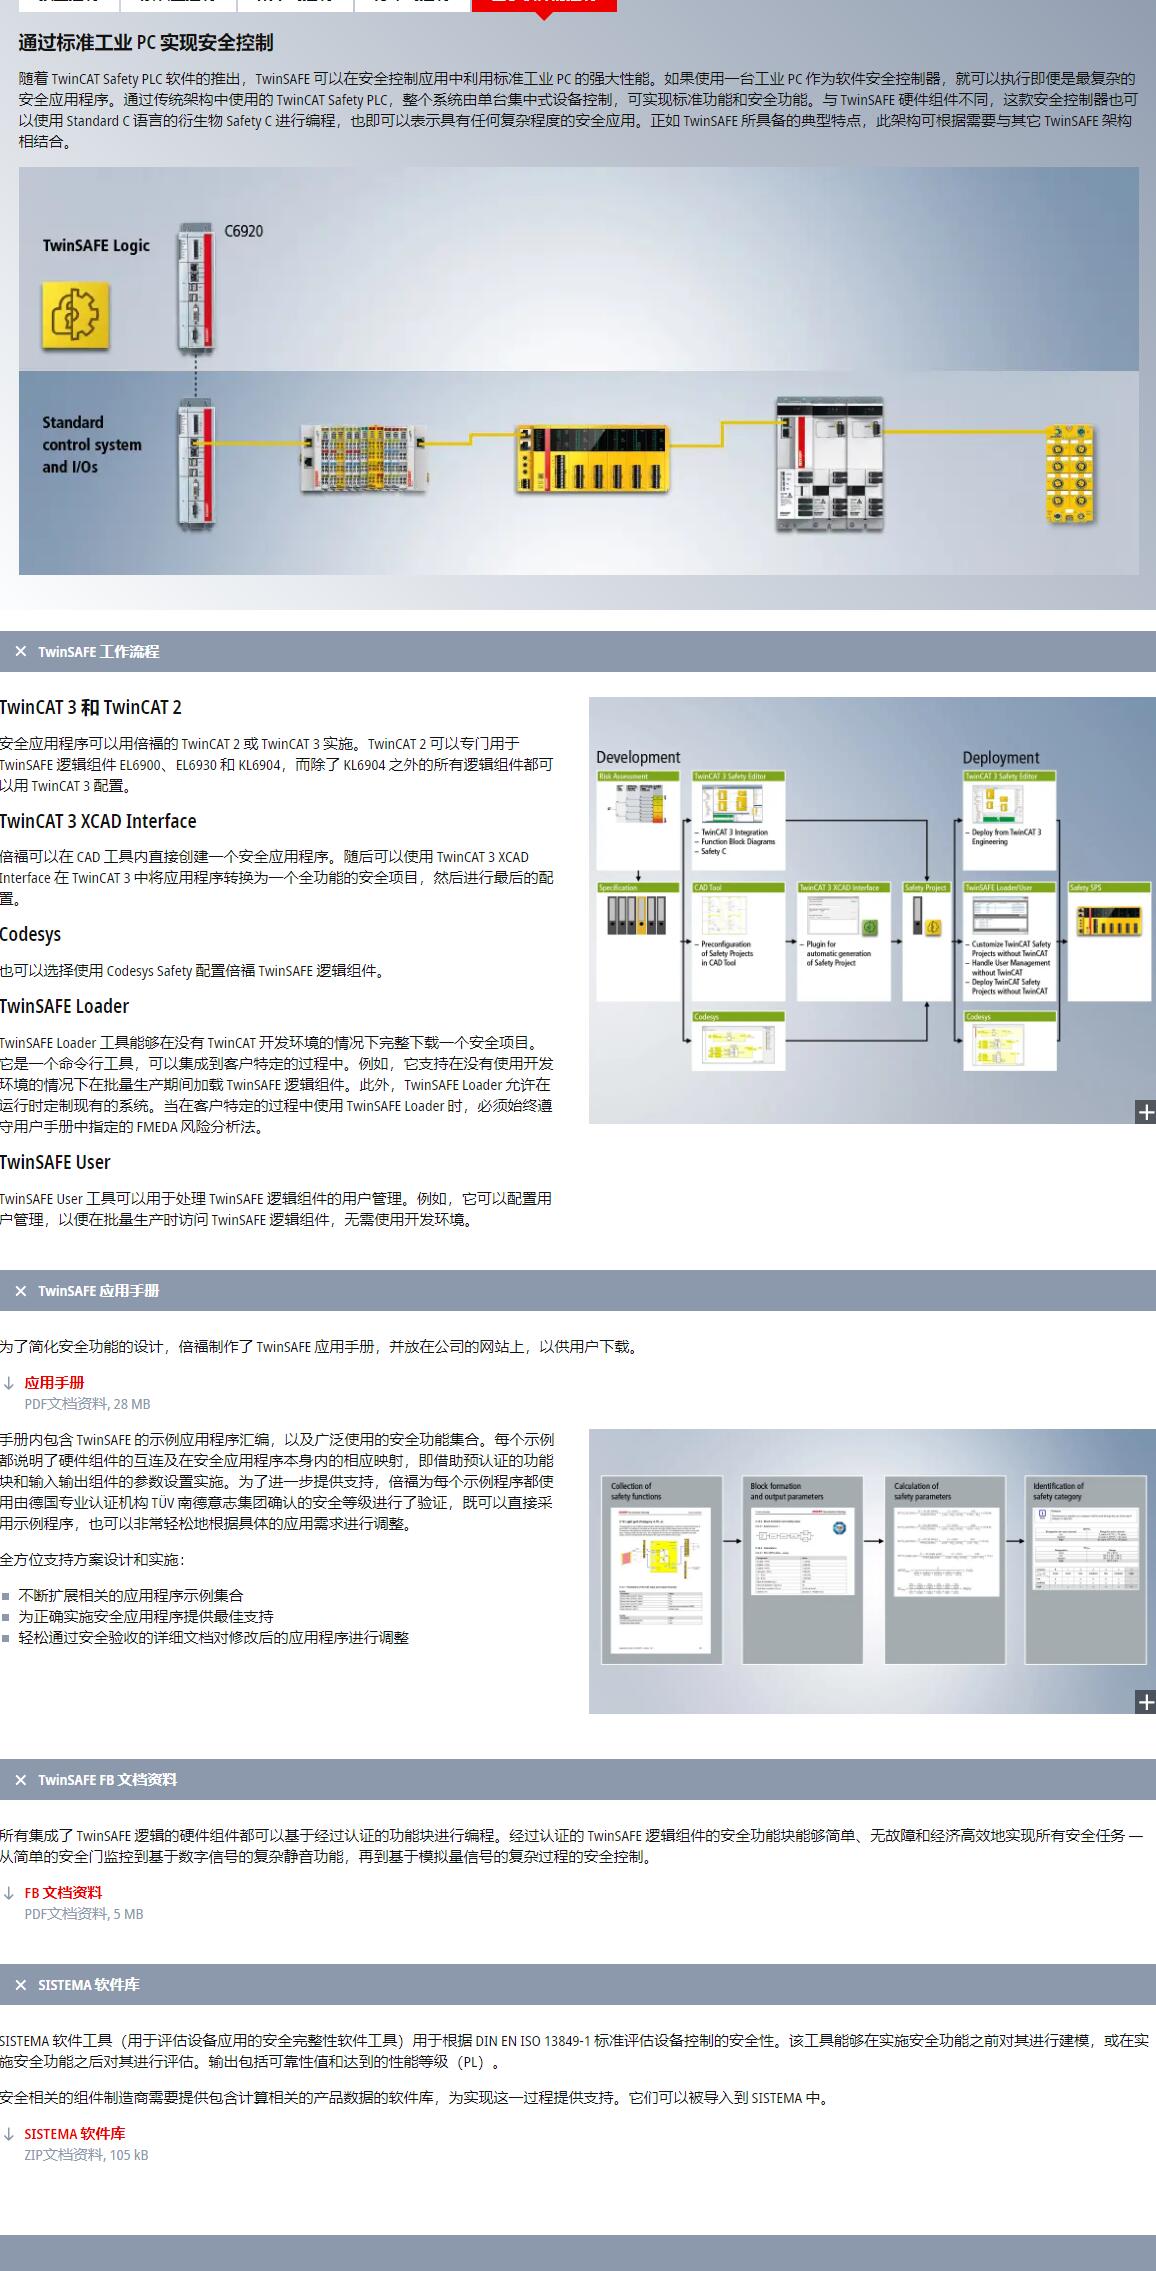Click download arrow next to 应用手册

click(x=9, y=1383)
